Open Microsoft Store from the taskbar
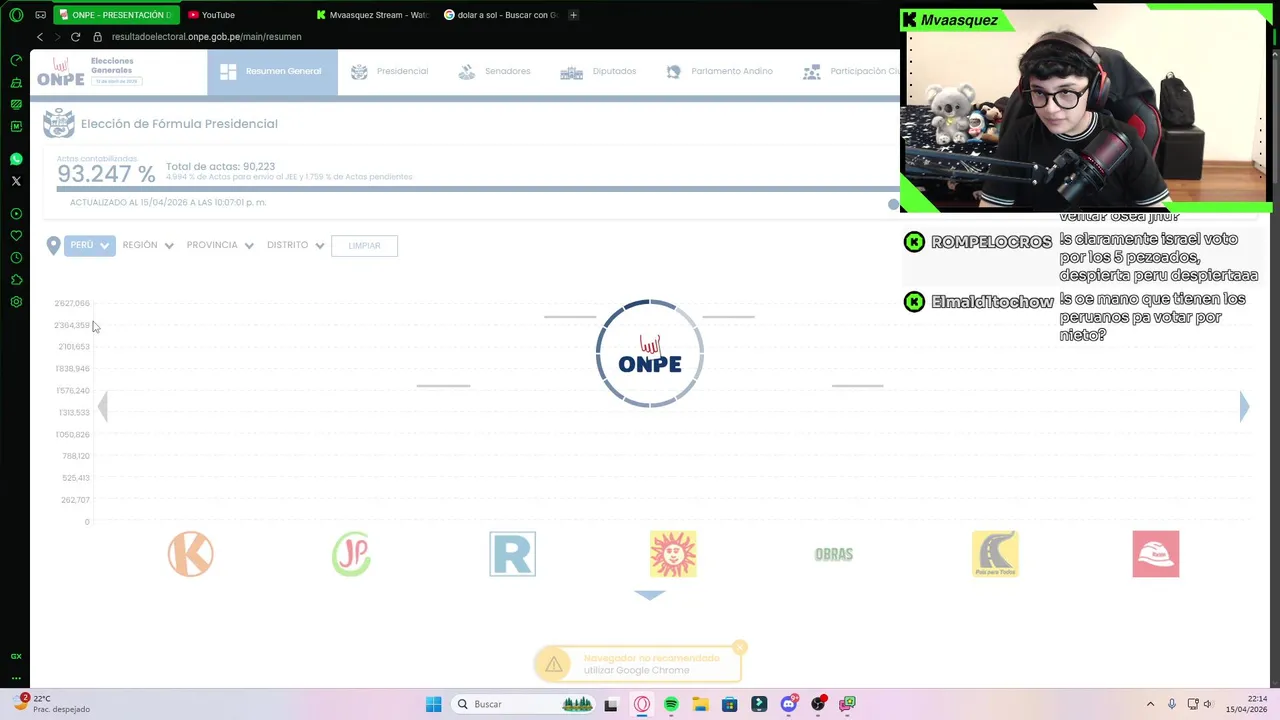 coord(730,704)
